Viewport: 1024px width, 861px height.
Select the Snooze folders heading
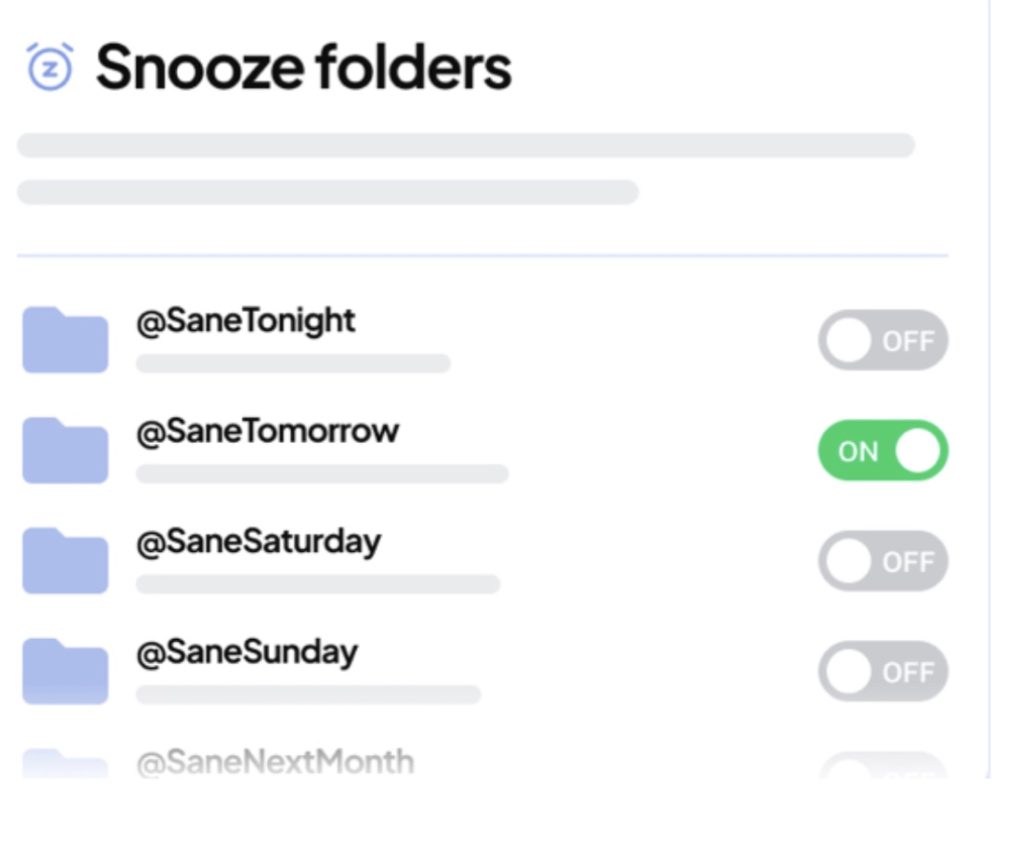(x=300, y=67)
